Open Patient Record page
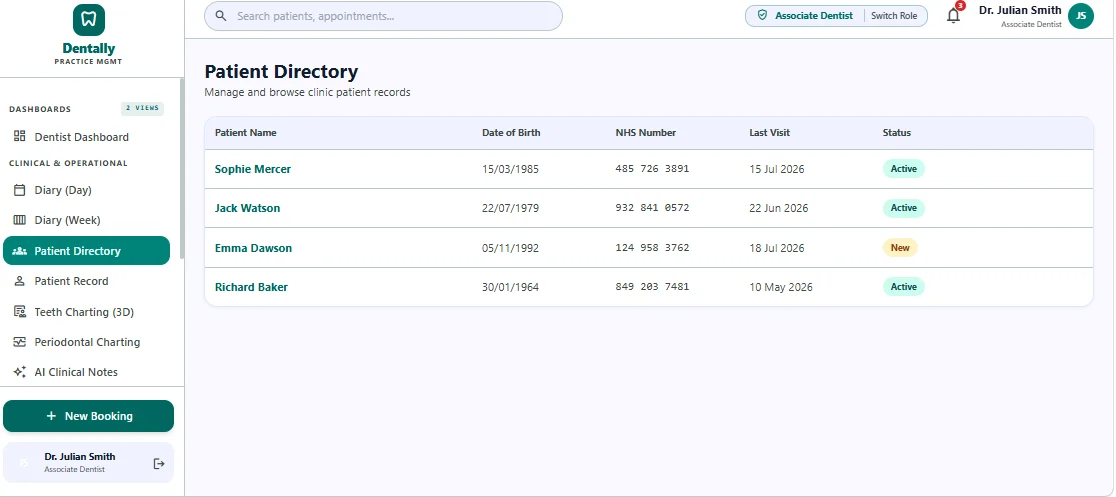This screenshot has width=1116, height=497. click(87, 281)
